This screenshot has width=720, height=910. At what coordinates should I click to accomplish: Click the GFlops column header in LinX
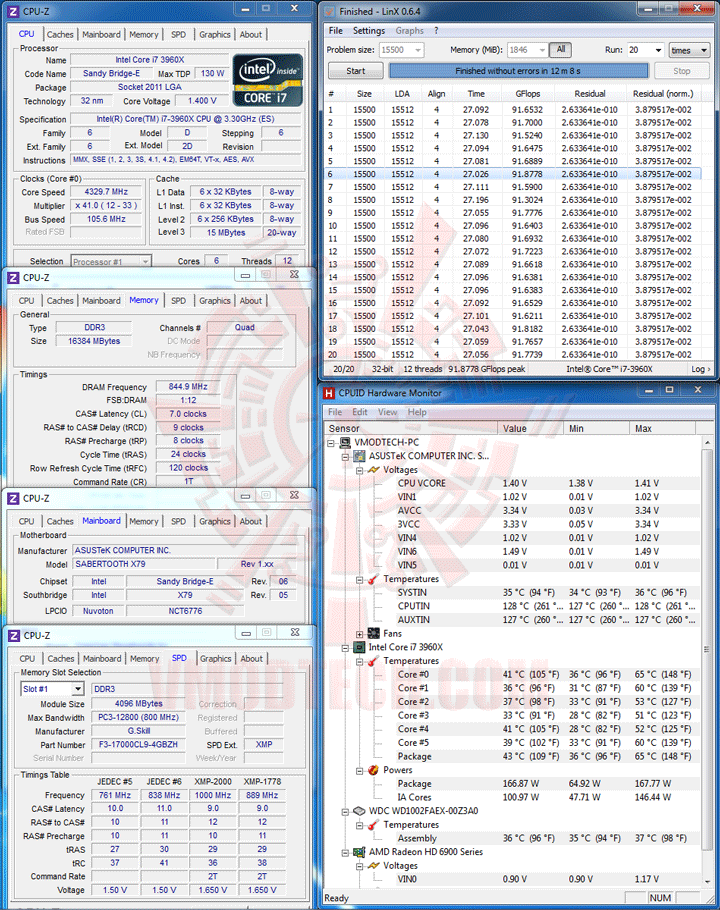pyautogui.click(x=527, y=93)
